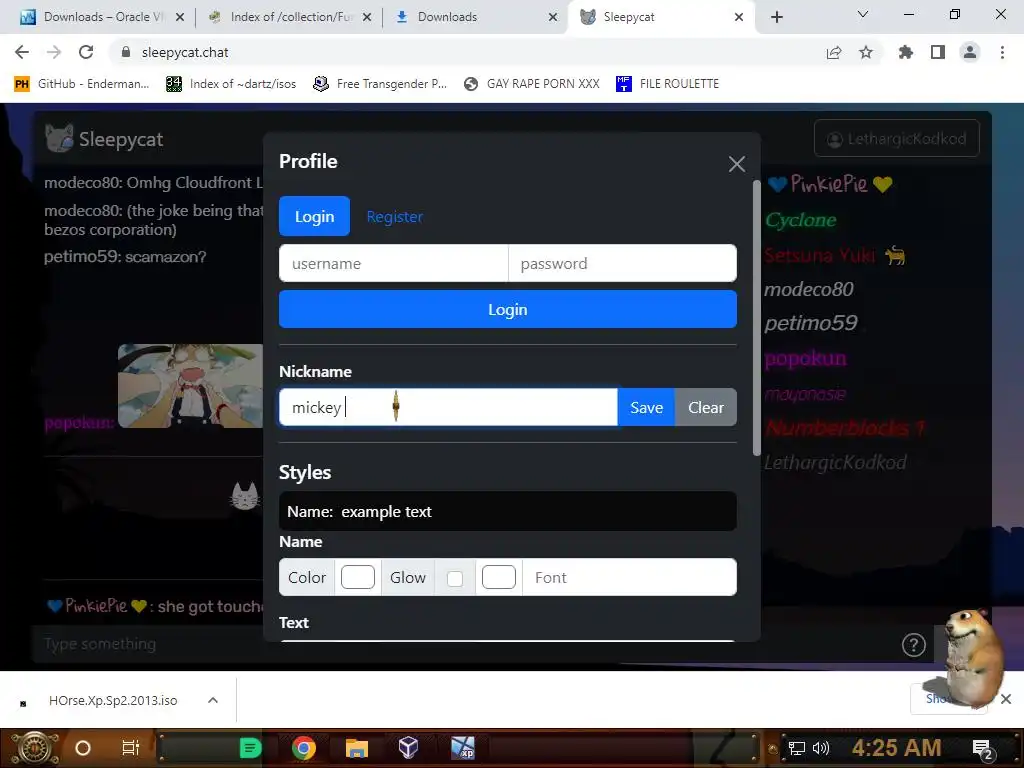This screenshot has height=768, width=1024.
Task: Open the Name color swatch picker
Action: pyautogui.click(x=358, y=577)
